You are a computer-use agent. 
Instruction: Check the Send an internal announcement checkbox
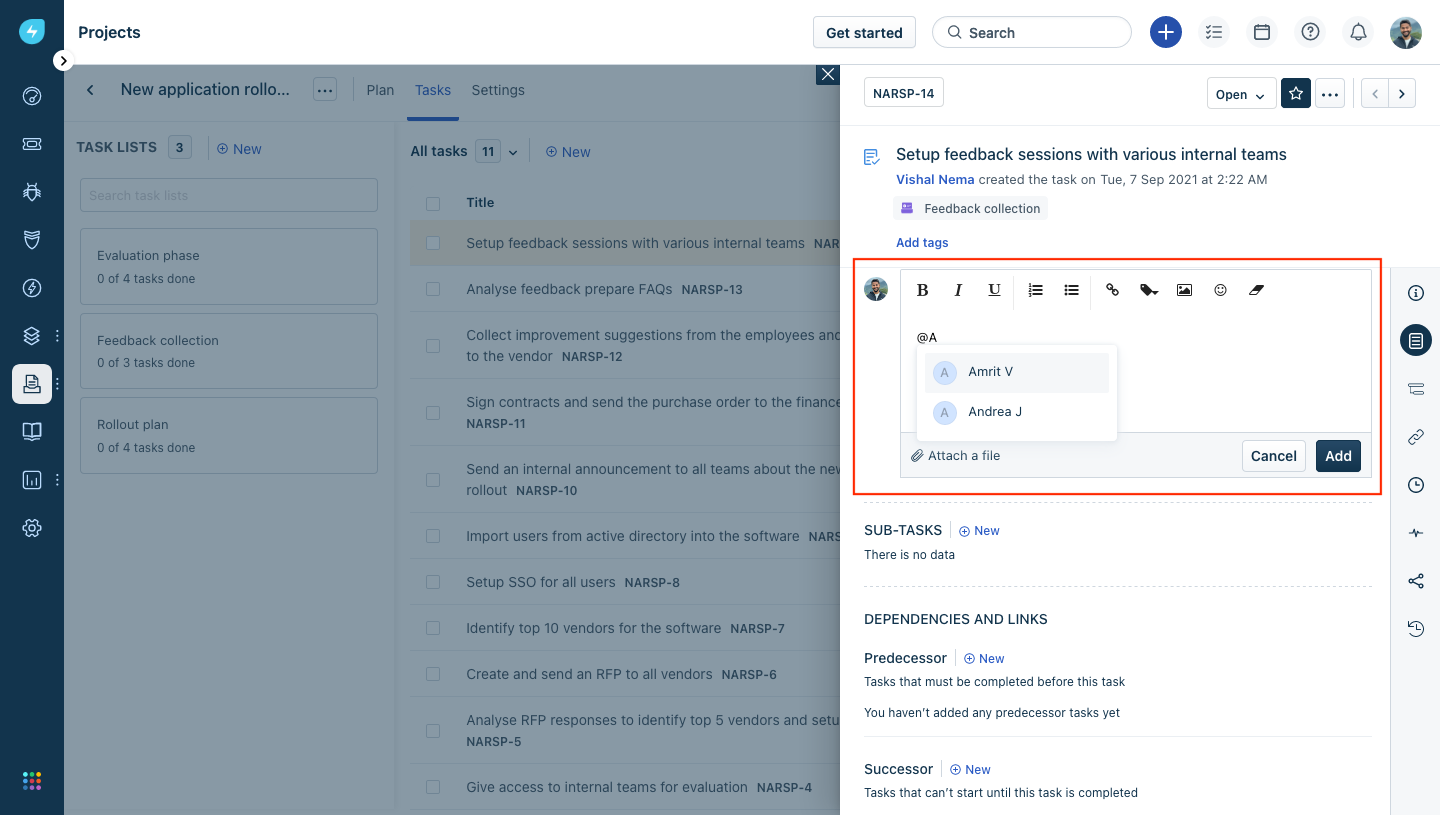pyautogui.click(x=433, y=480)
